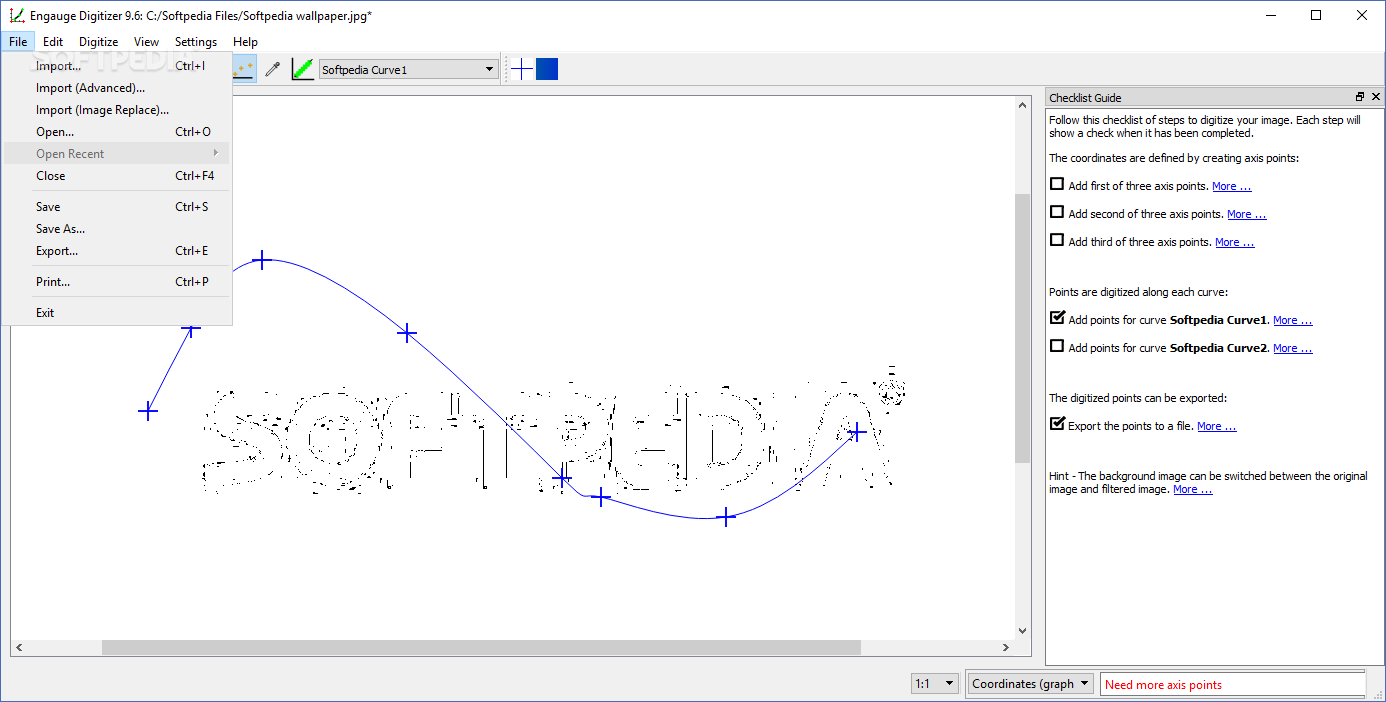1386x702 pixels.
Task: Click the vertical scrollbar thumb of the canvas
Action: pyautogui.click(x=1022, y=328)
